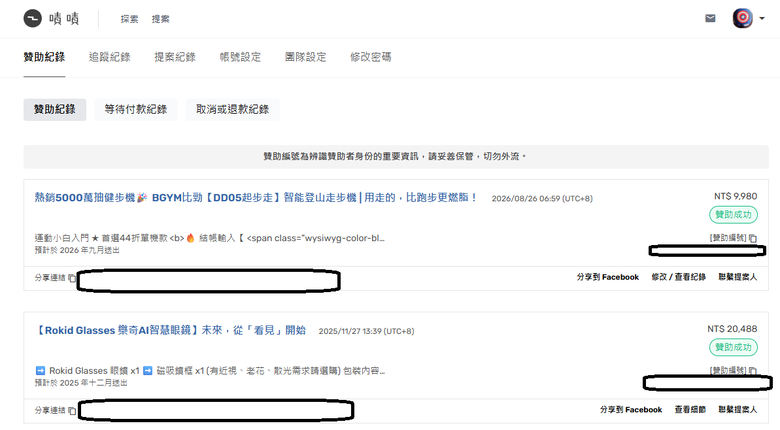Show the 取消或退款紀錄 list
Viewport: 780px width, 430px height.
[232, 109]
